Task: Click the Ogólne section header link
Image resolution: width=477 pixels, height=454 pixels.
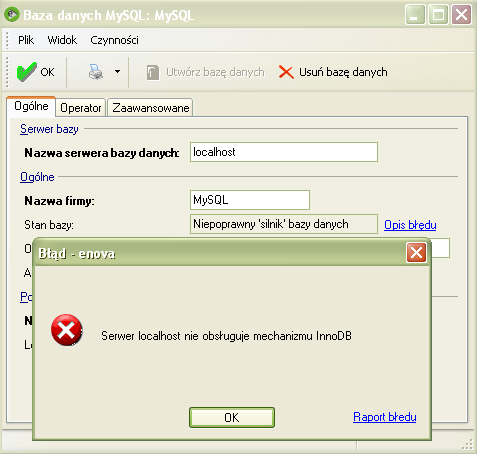Action: pos(37,177)
